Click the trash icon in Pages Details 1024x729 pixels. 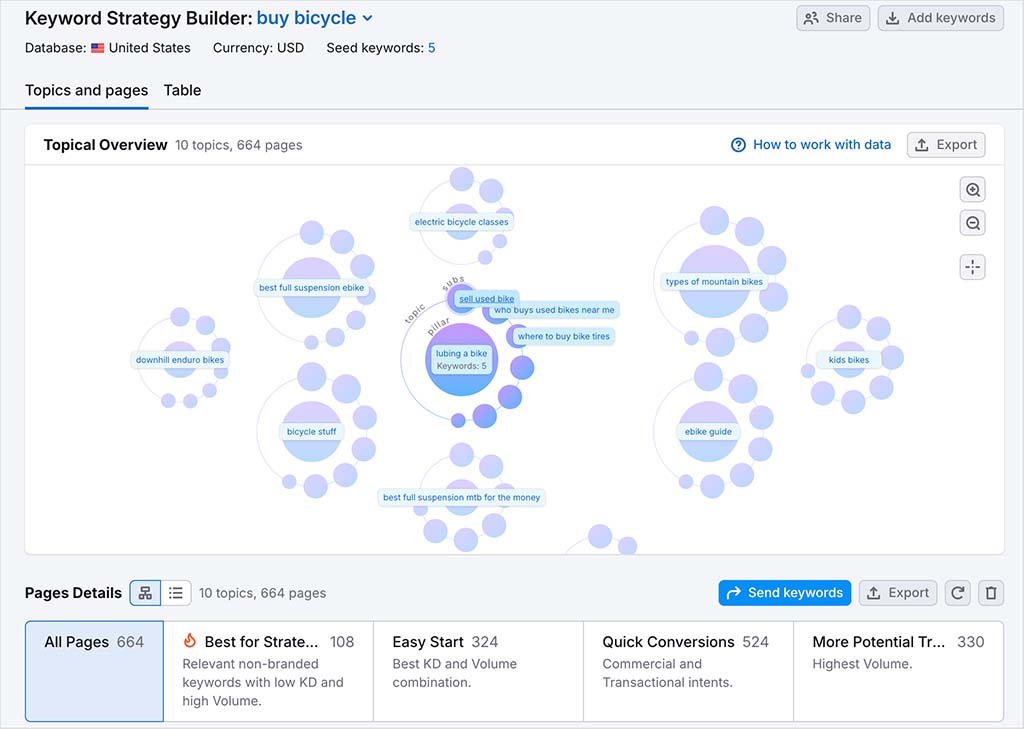pos(990,592)
